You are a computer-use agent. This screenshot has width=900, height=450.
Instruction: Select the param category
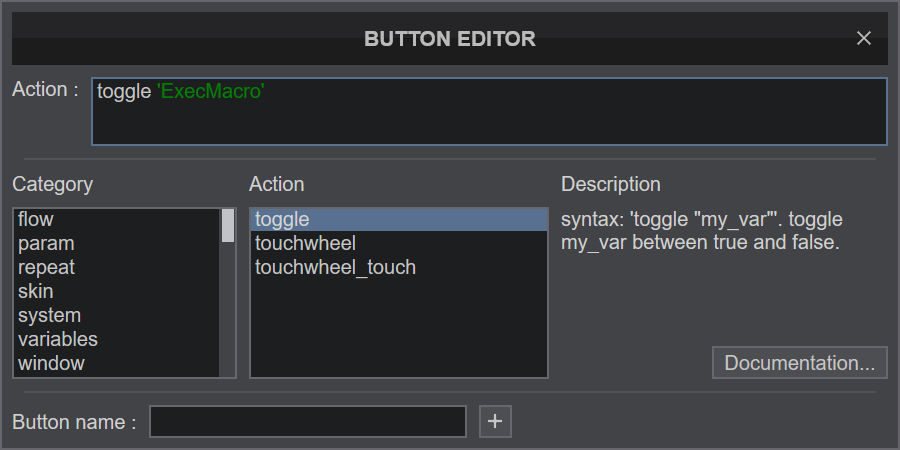(x=117, y=243)
